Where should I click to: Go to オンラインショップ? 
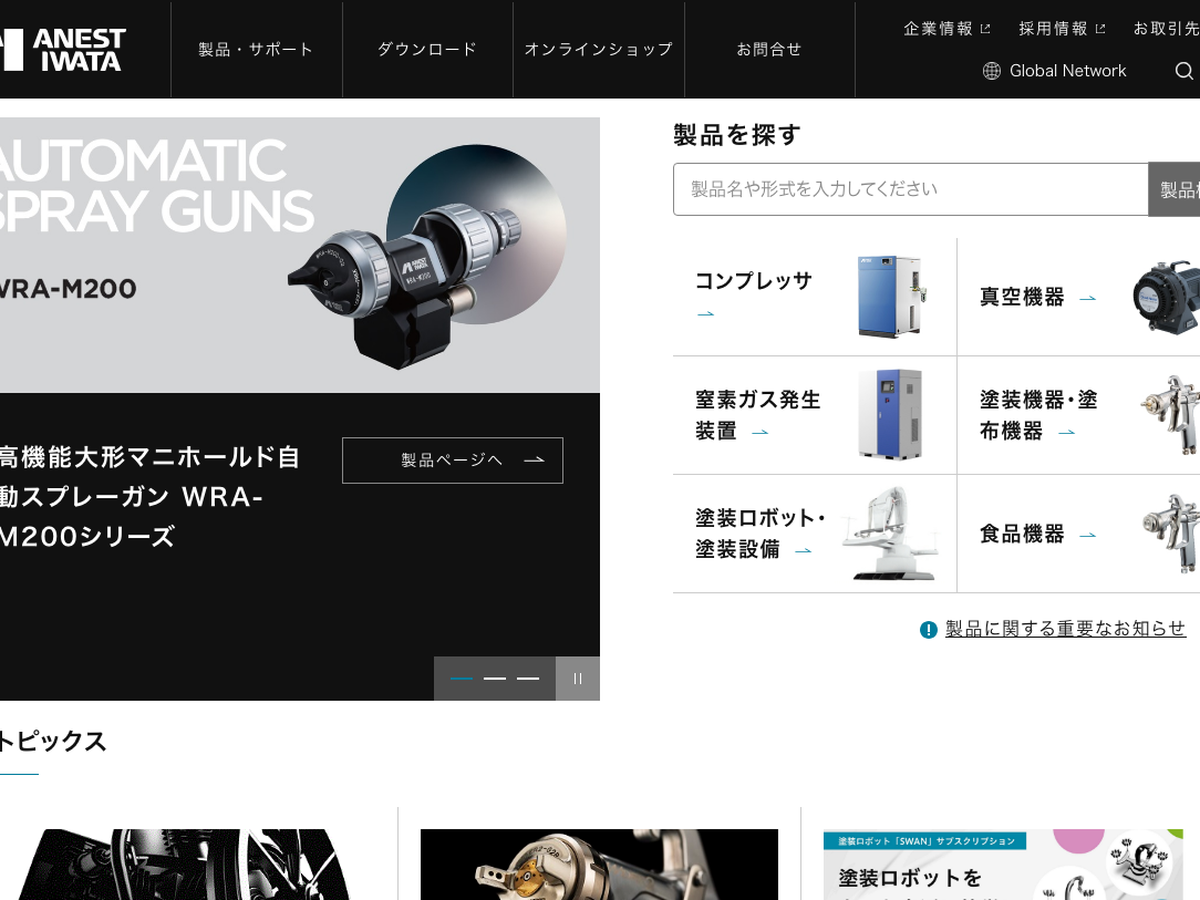pos(598,49)
